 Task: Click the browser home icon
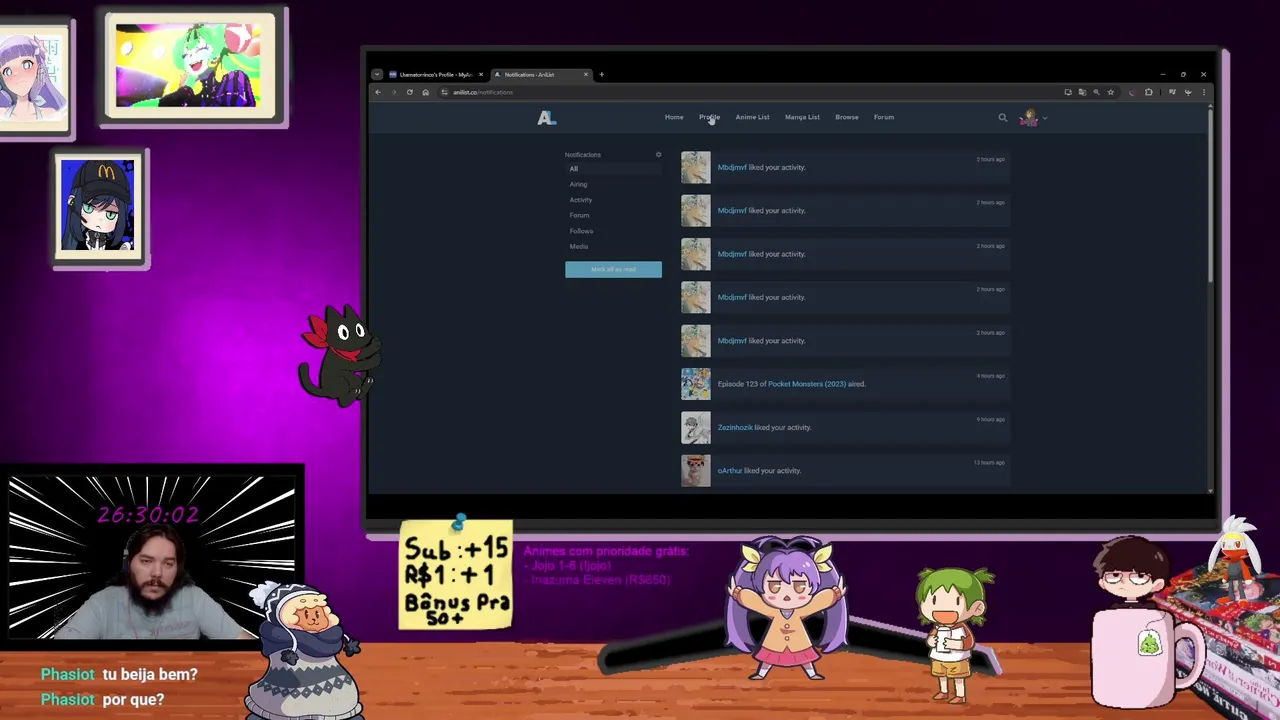pos(425,92)
